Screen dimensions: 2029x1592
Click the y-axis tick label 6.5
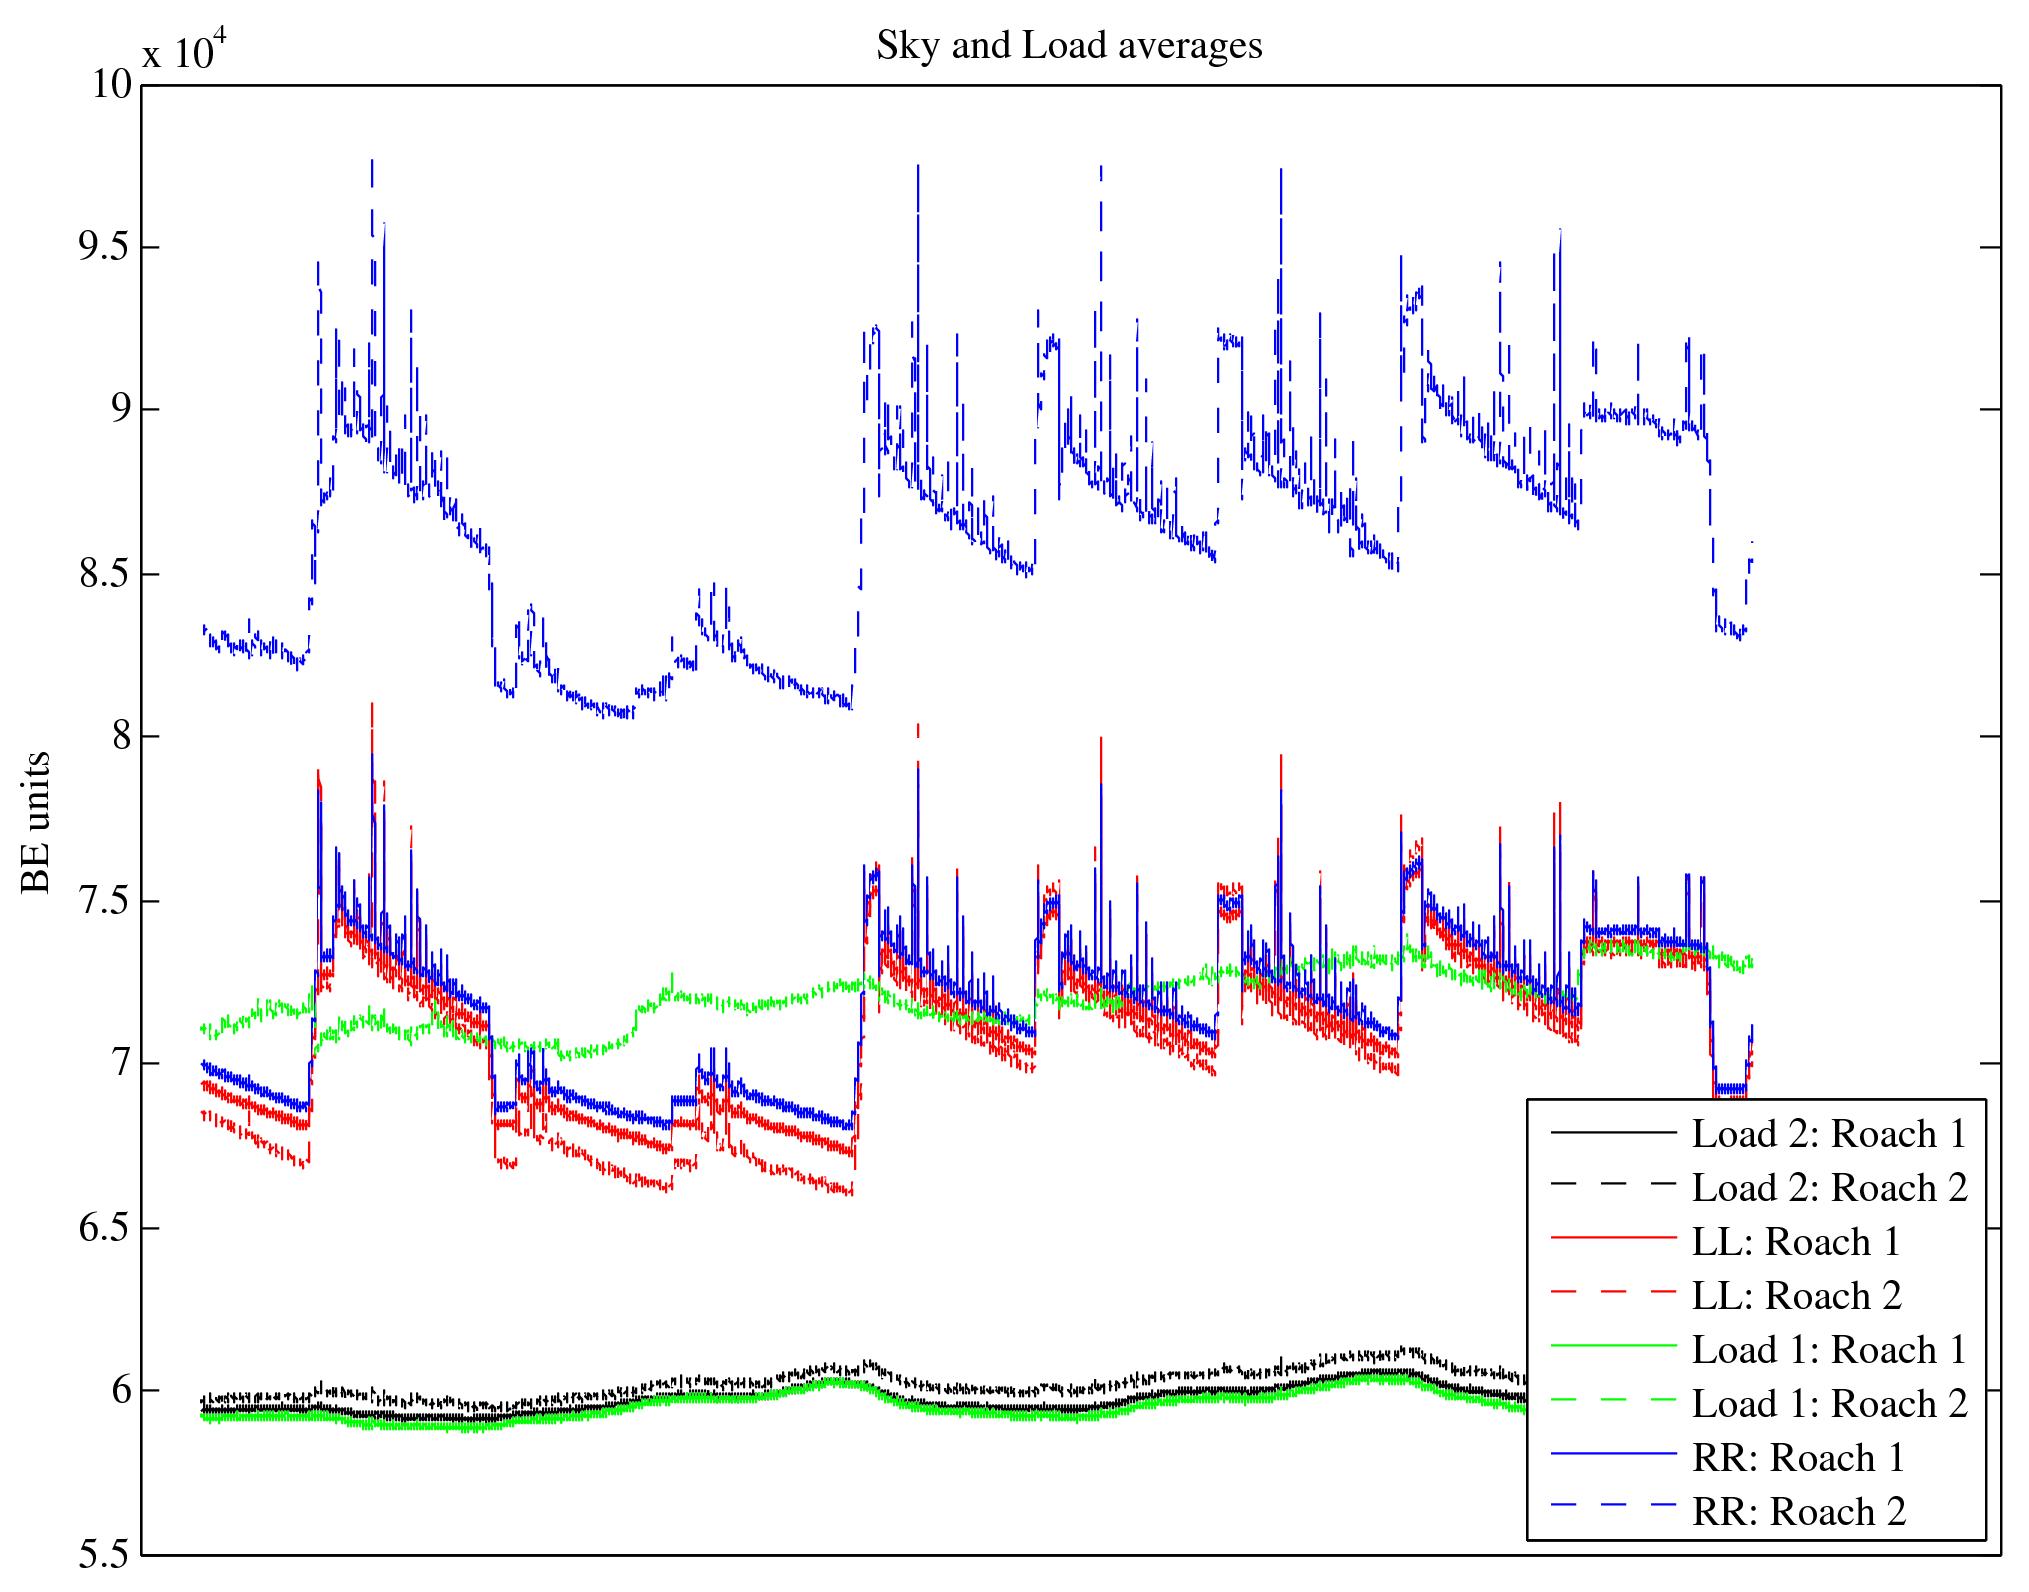[104, 1228]
